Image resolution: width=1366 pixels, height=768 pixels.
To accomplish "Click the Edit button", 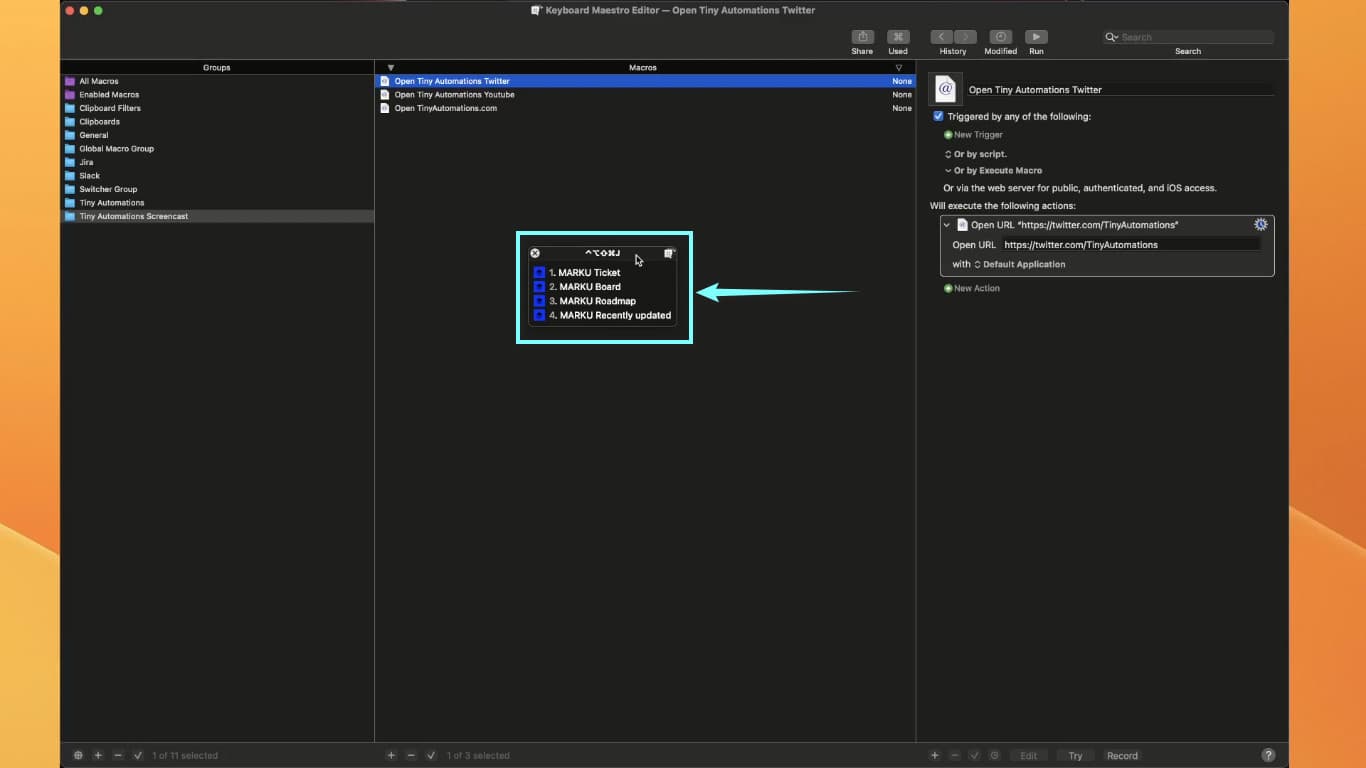I will pos(1028,756).
